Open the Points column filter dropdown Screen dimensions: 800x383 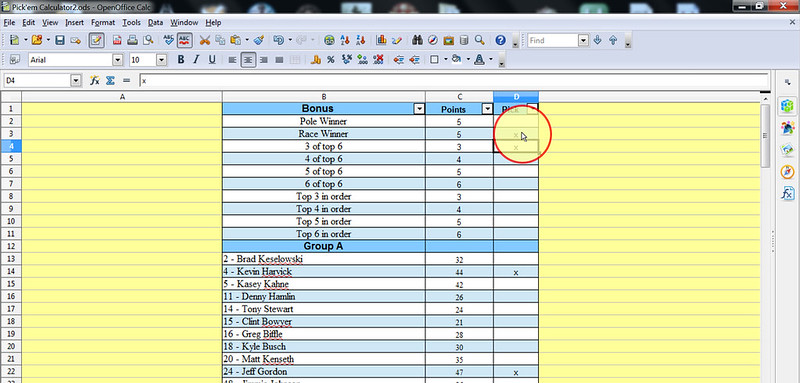[x=487, y=109]
